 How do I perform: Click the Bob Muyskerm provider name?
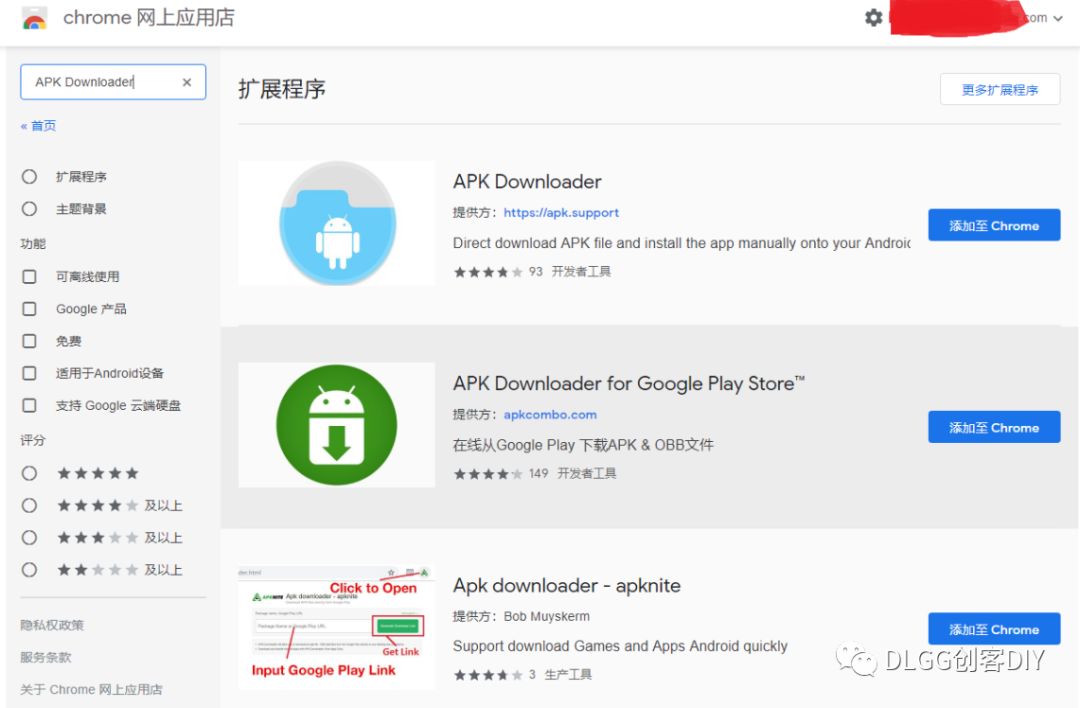[546, 616]
